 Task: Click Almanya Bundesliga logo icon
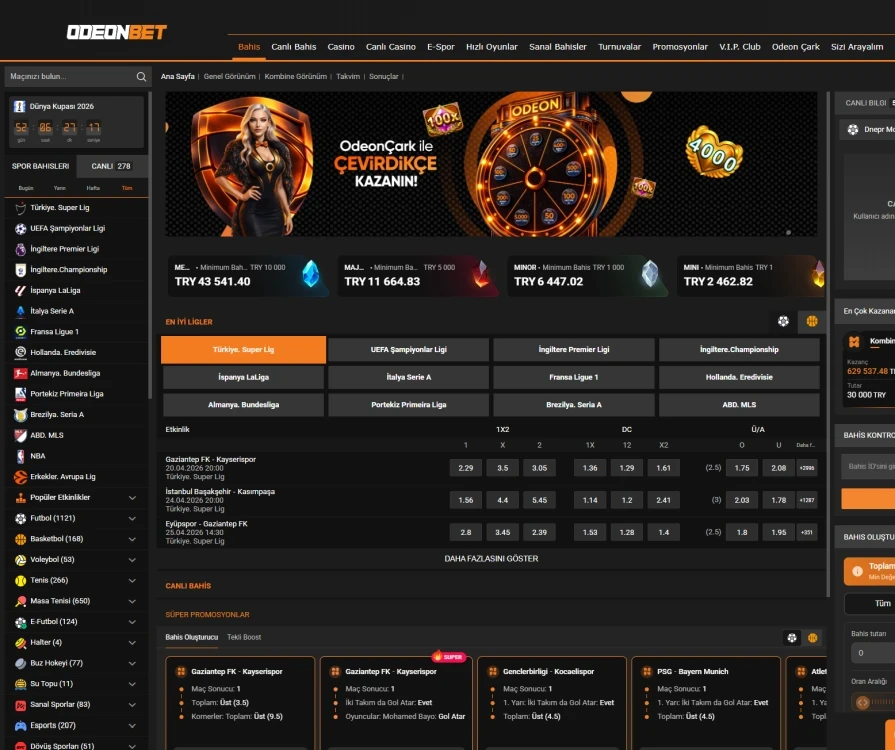[21, 373]
